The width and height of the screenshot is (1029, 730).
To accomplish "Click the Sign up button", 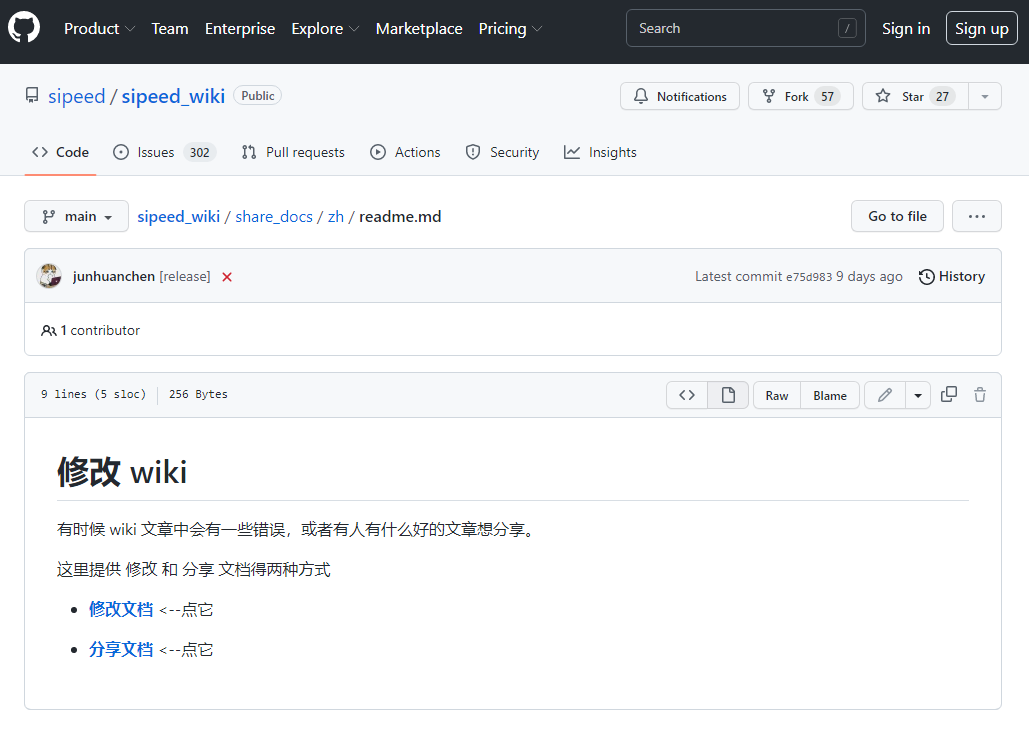I will tap(981, 28).
